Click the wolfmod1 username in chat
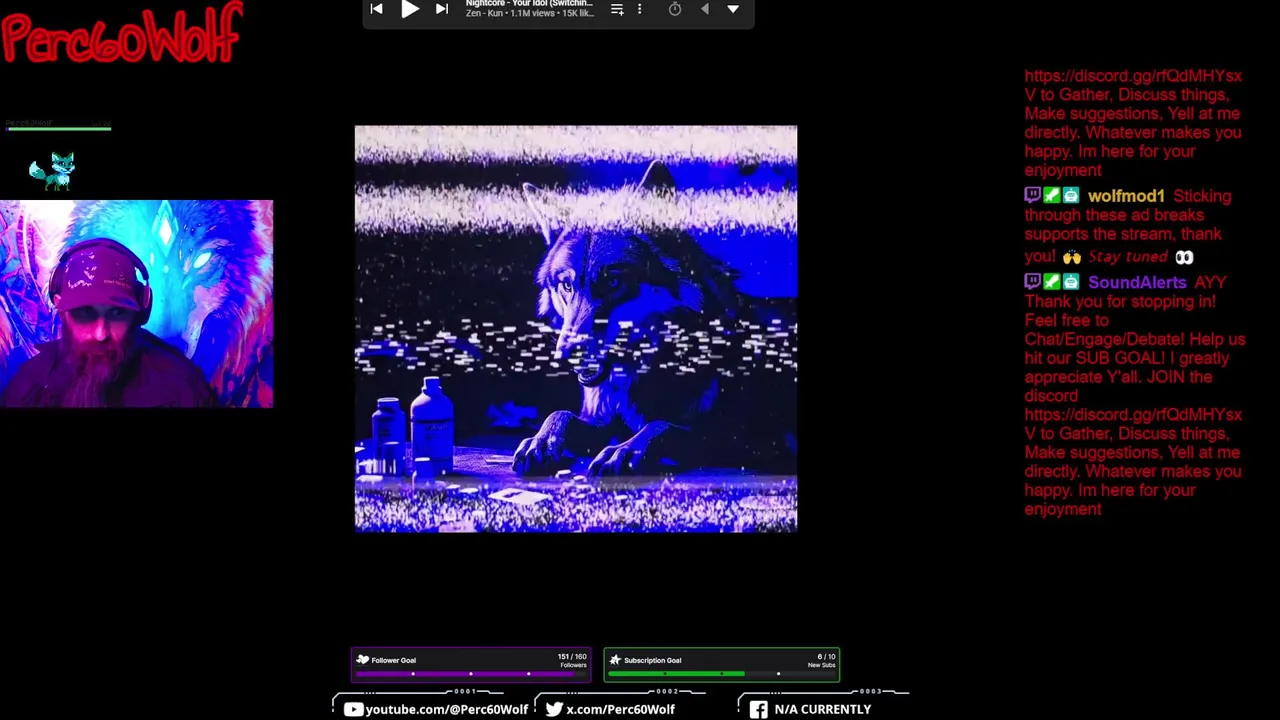This screenshot has height=720, width=1280. click(x=1126, y=196)
